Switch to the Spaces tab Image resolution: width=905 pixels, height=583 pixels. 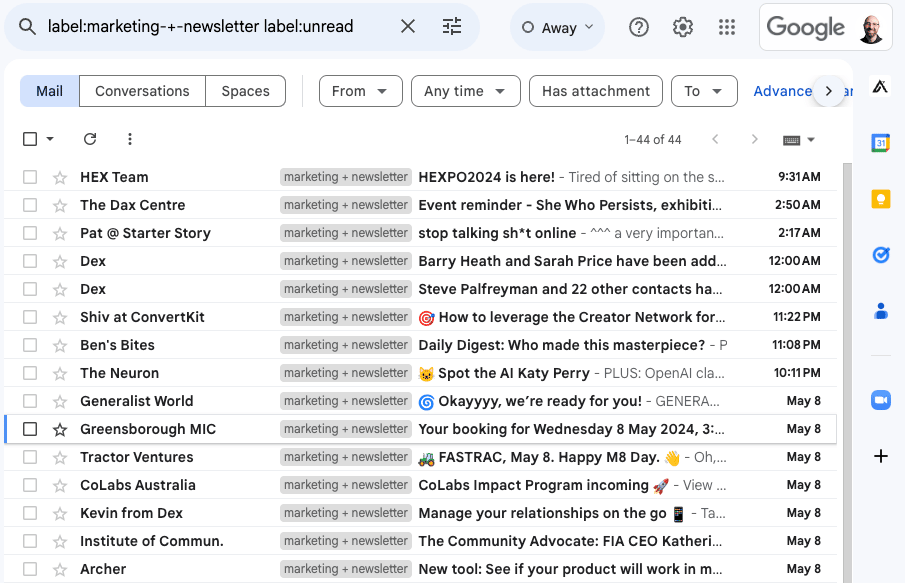[x=245, y=91]
